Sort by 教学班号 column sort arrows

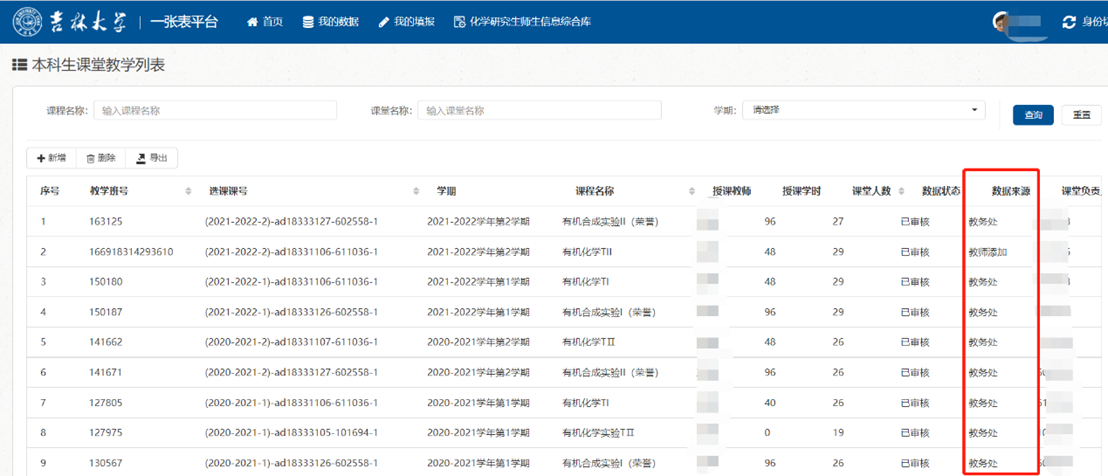pos(189,191)
